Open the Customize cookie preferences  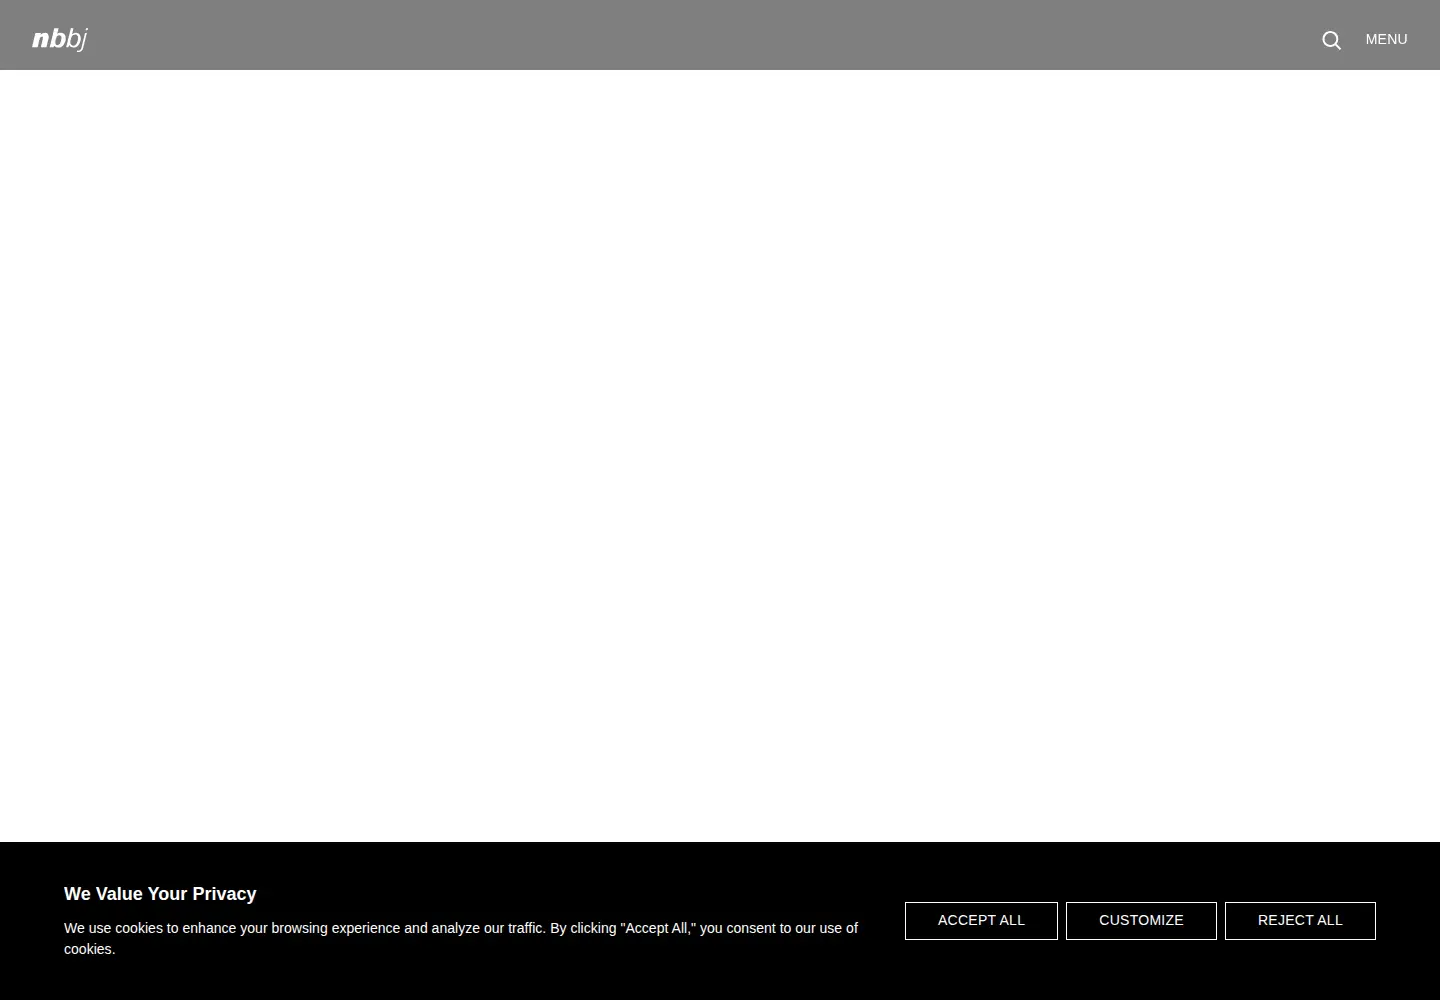1141,921
